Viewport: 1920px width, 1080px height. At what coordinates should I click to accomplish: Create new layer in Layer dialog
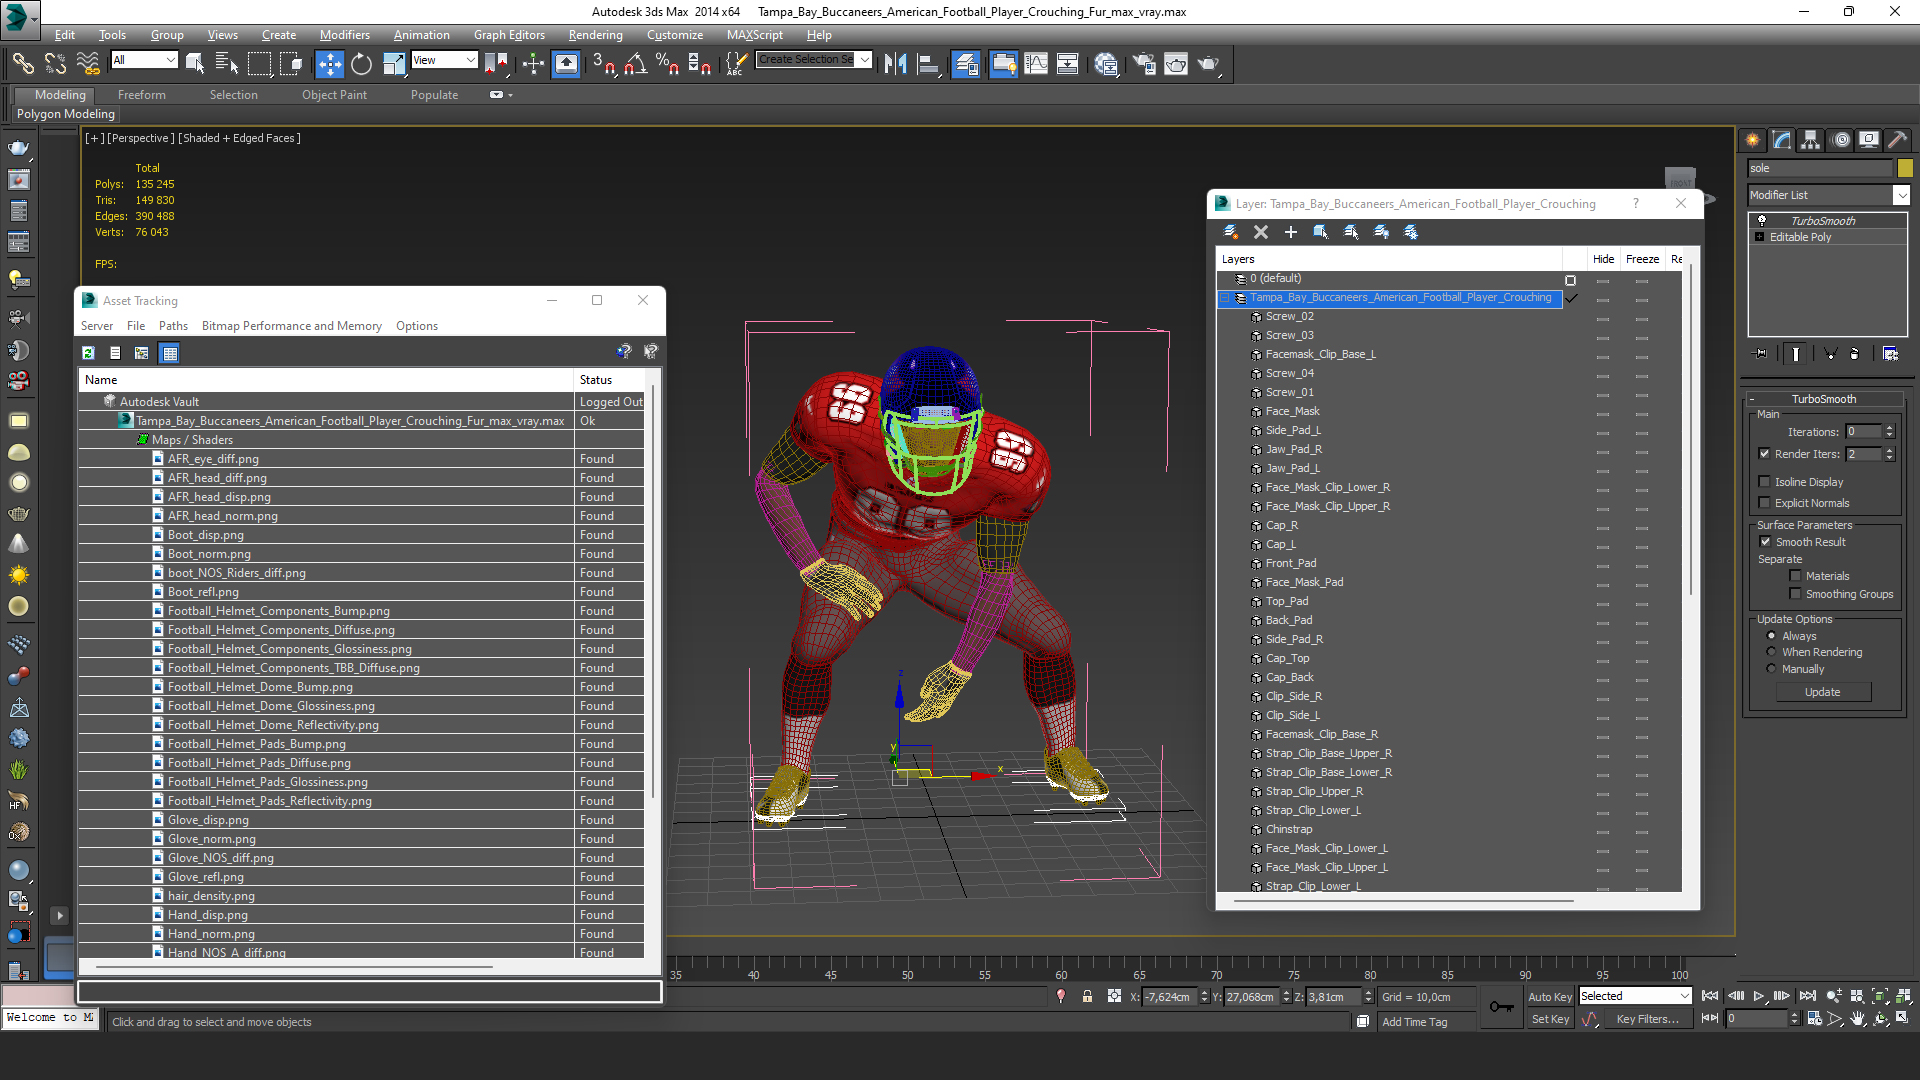point(1231,232)
